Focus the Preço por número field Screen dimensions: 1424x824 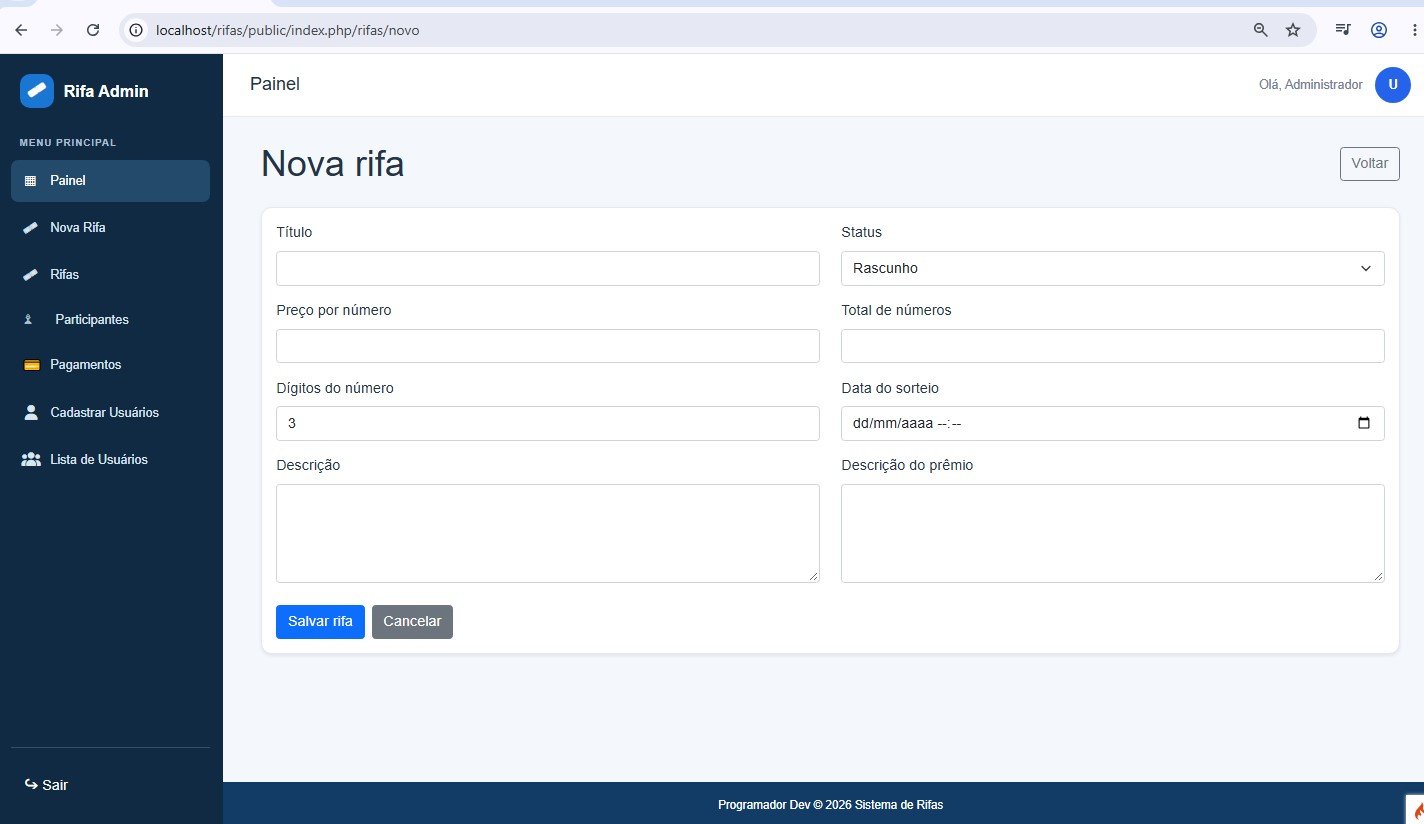click(x=548, y=346)
